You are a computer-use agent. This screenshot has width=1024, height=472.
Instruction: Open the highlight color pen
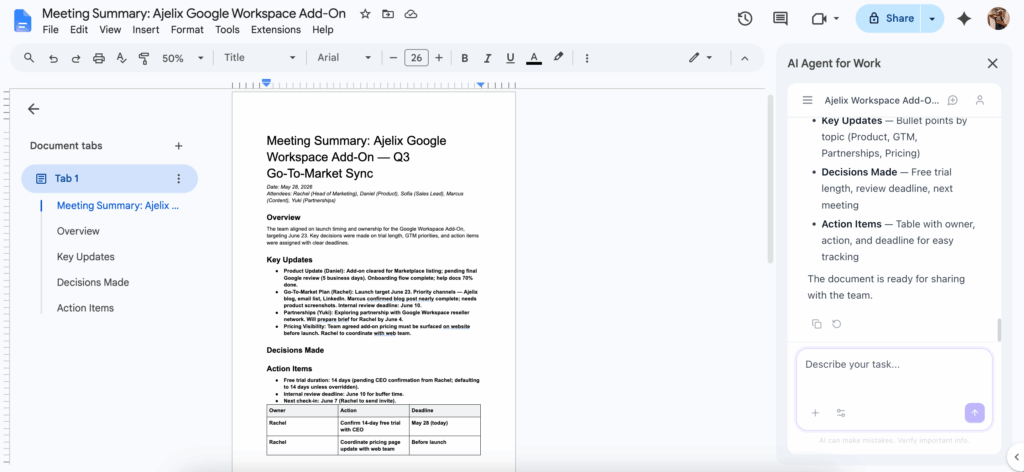coord(558,57)
